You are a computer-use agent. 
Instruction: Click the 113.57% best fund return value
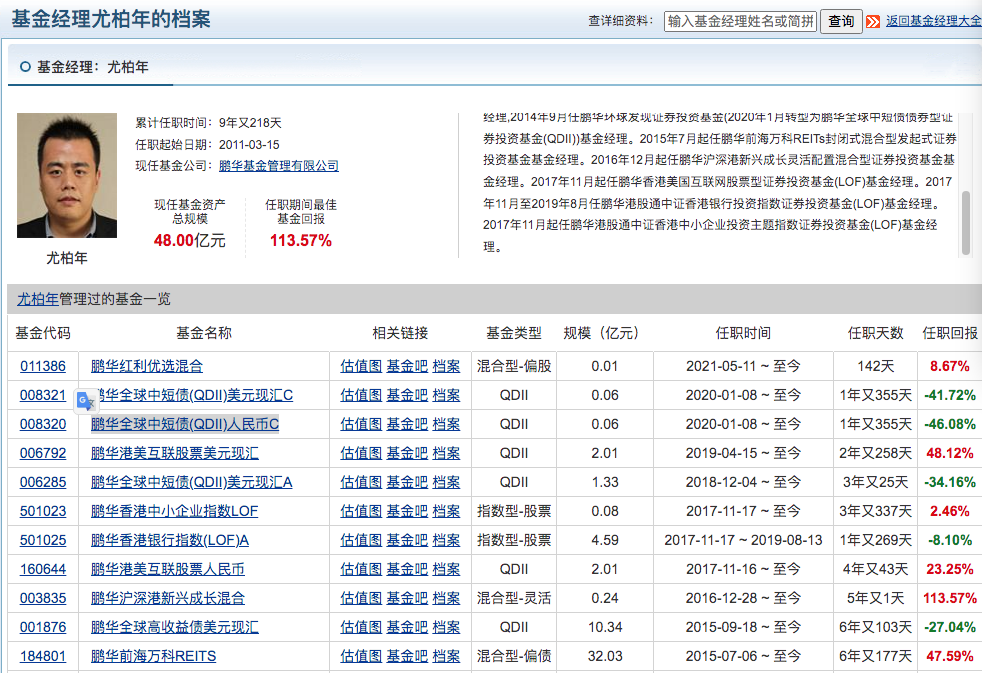(x=301, y=241)
